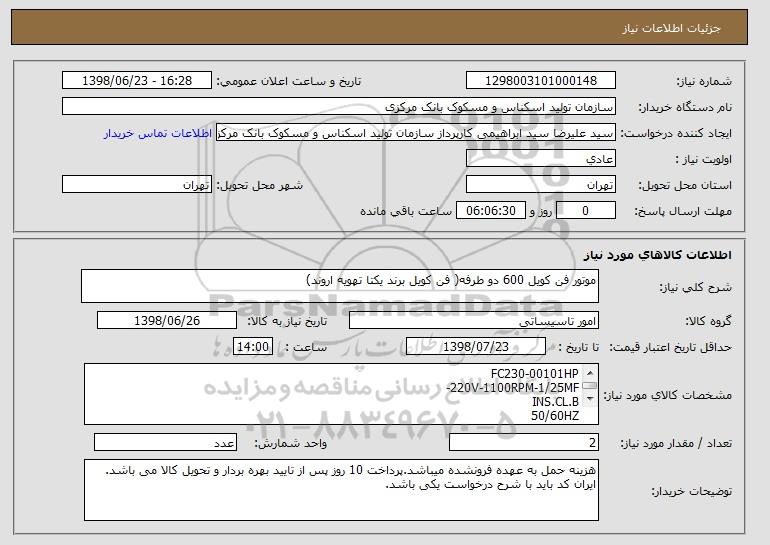770x545 pixels.
Task: Click the INS.CL.B specification line
Action: click(555, 402)
